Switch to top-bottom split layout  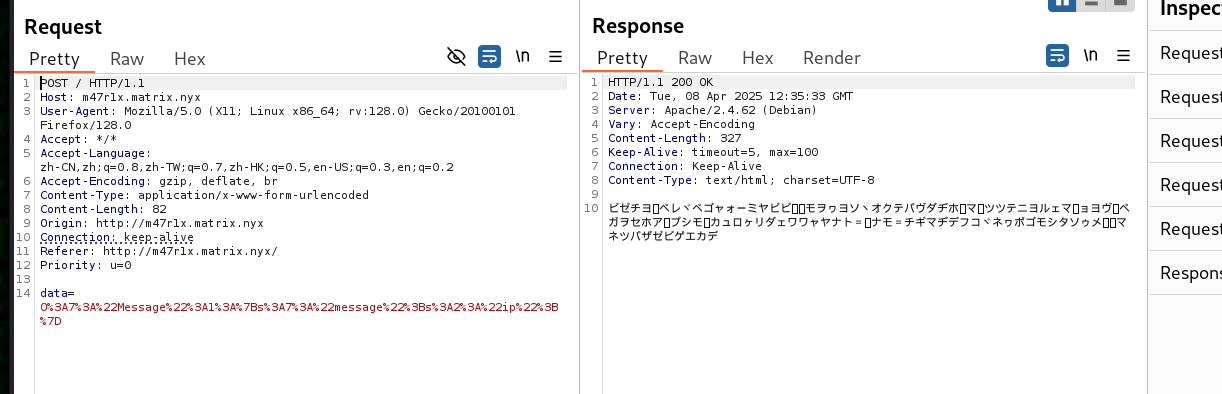click(x=1091, y=4)
